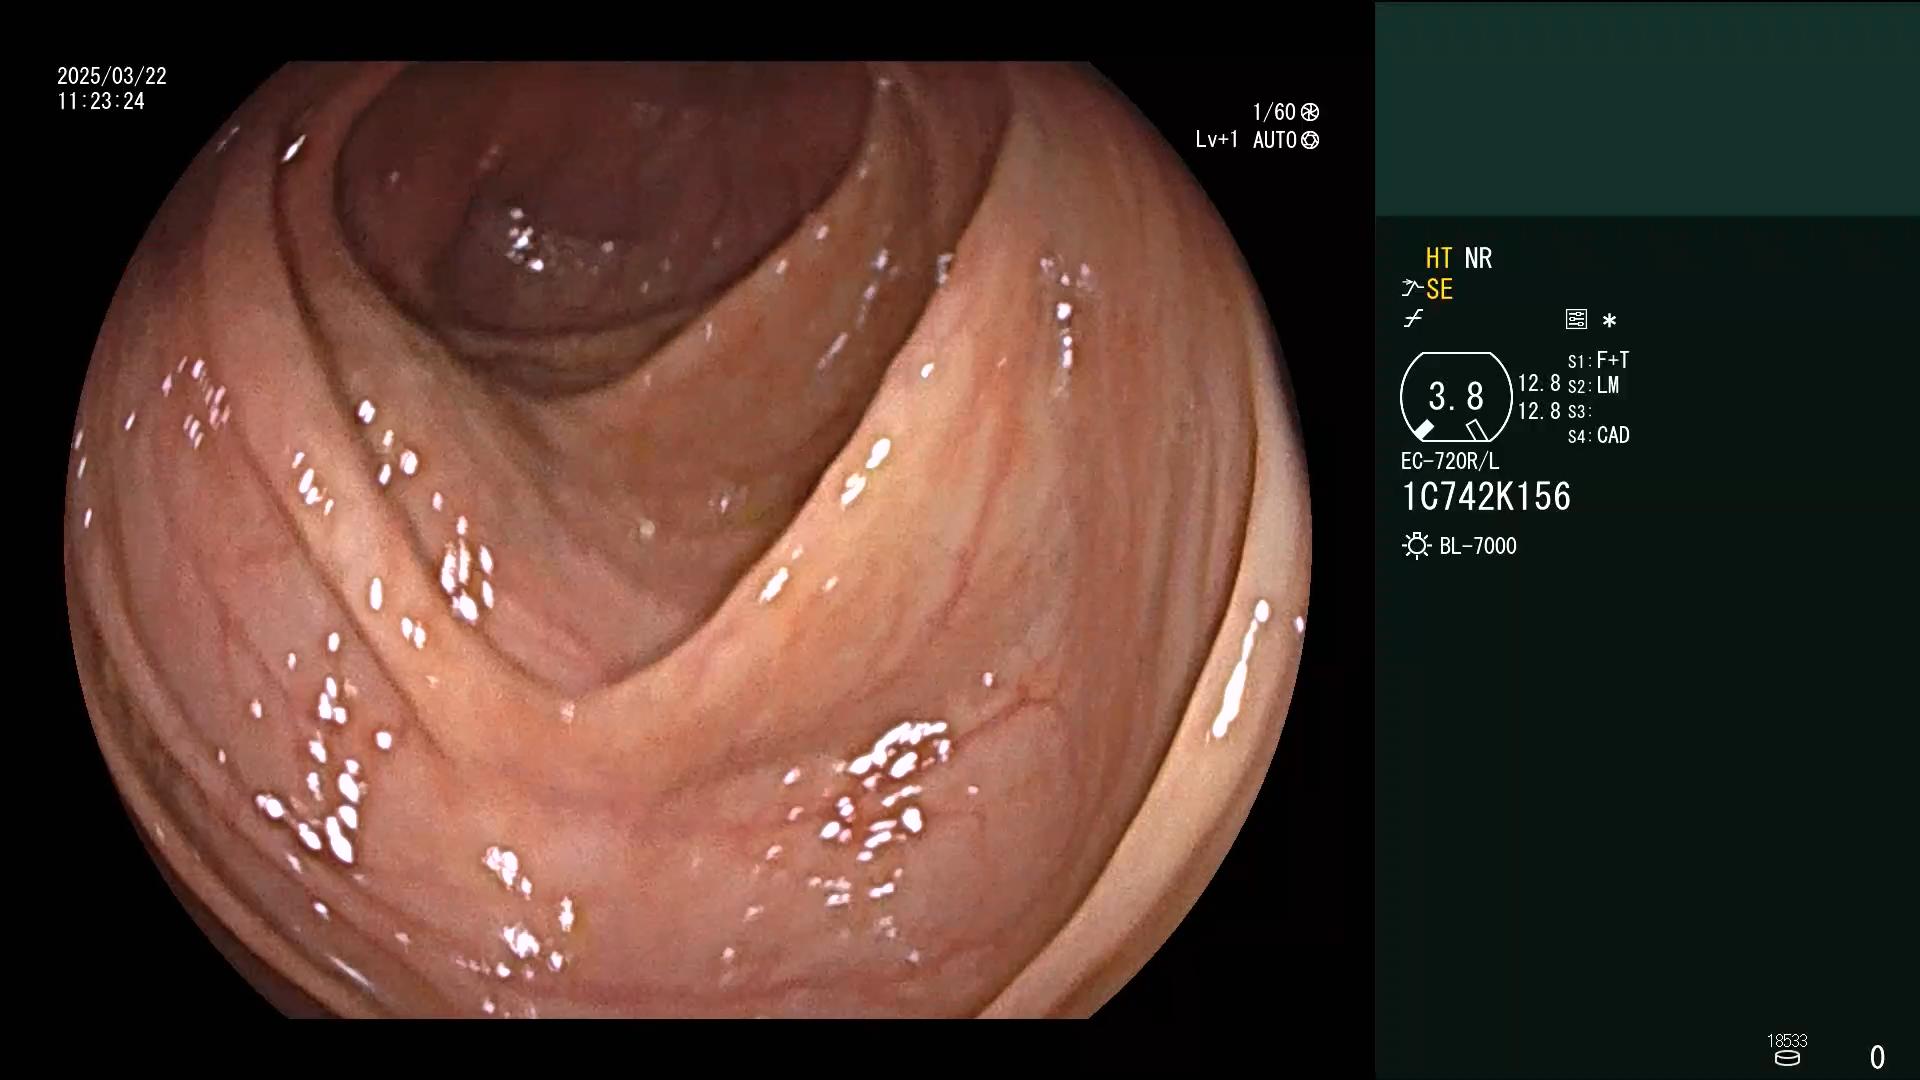Click the hollow channel marker in scope diagram
The width and height of the screenshot is (1920, 1080).
pyautogui.click(x=1477, y=430)
